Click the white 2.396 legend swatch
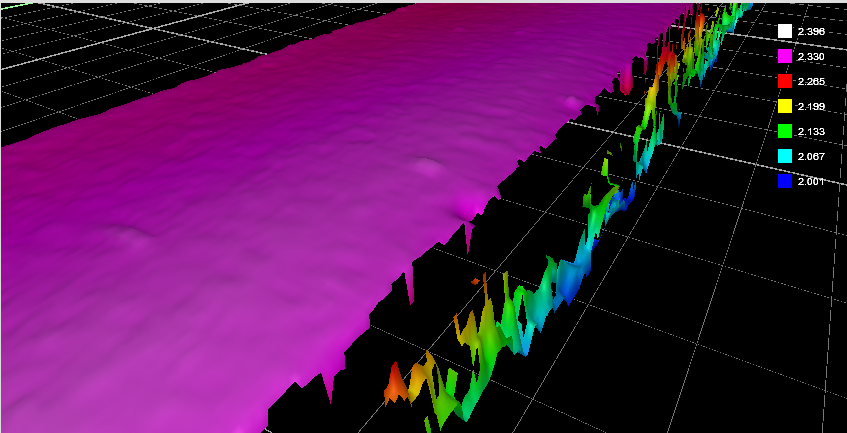Image resolution: width=847 pixels, height=433 pixels. click(x=785, y=32)
